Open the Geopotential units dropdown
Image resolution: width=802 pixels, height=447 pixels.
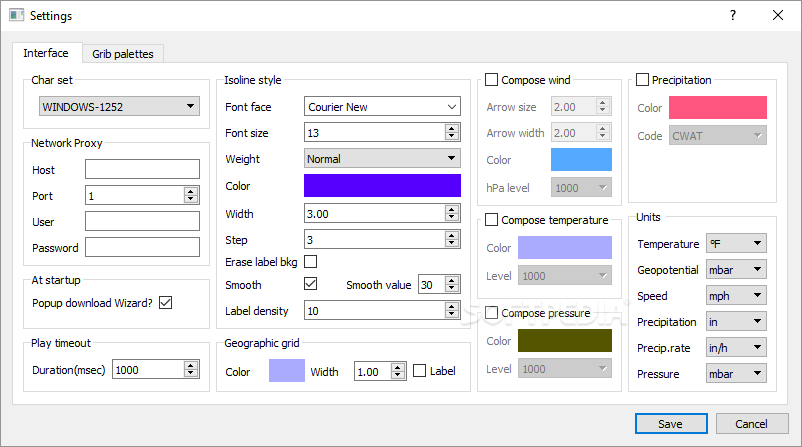[x=736, y=269]
